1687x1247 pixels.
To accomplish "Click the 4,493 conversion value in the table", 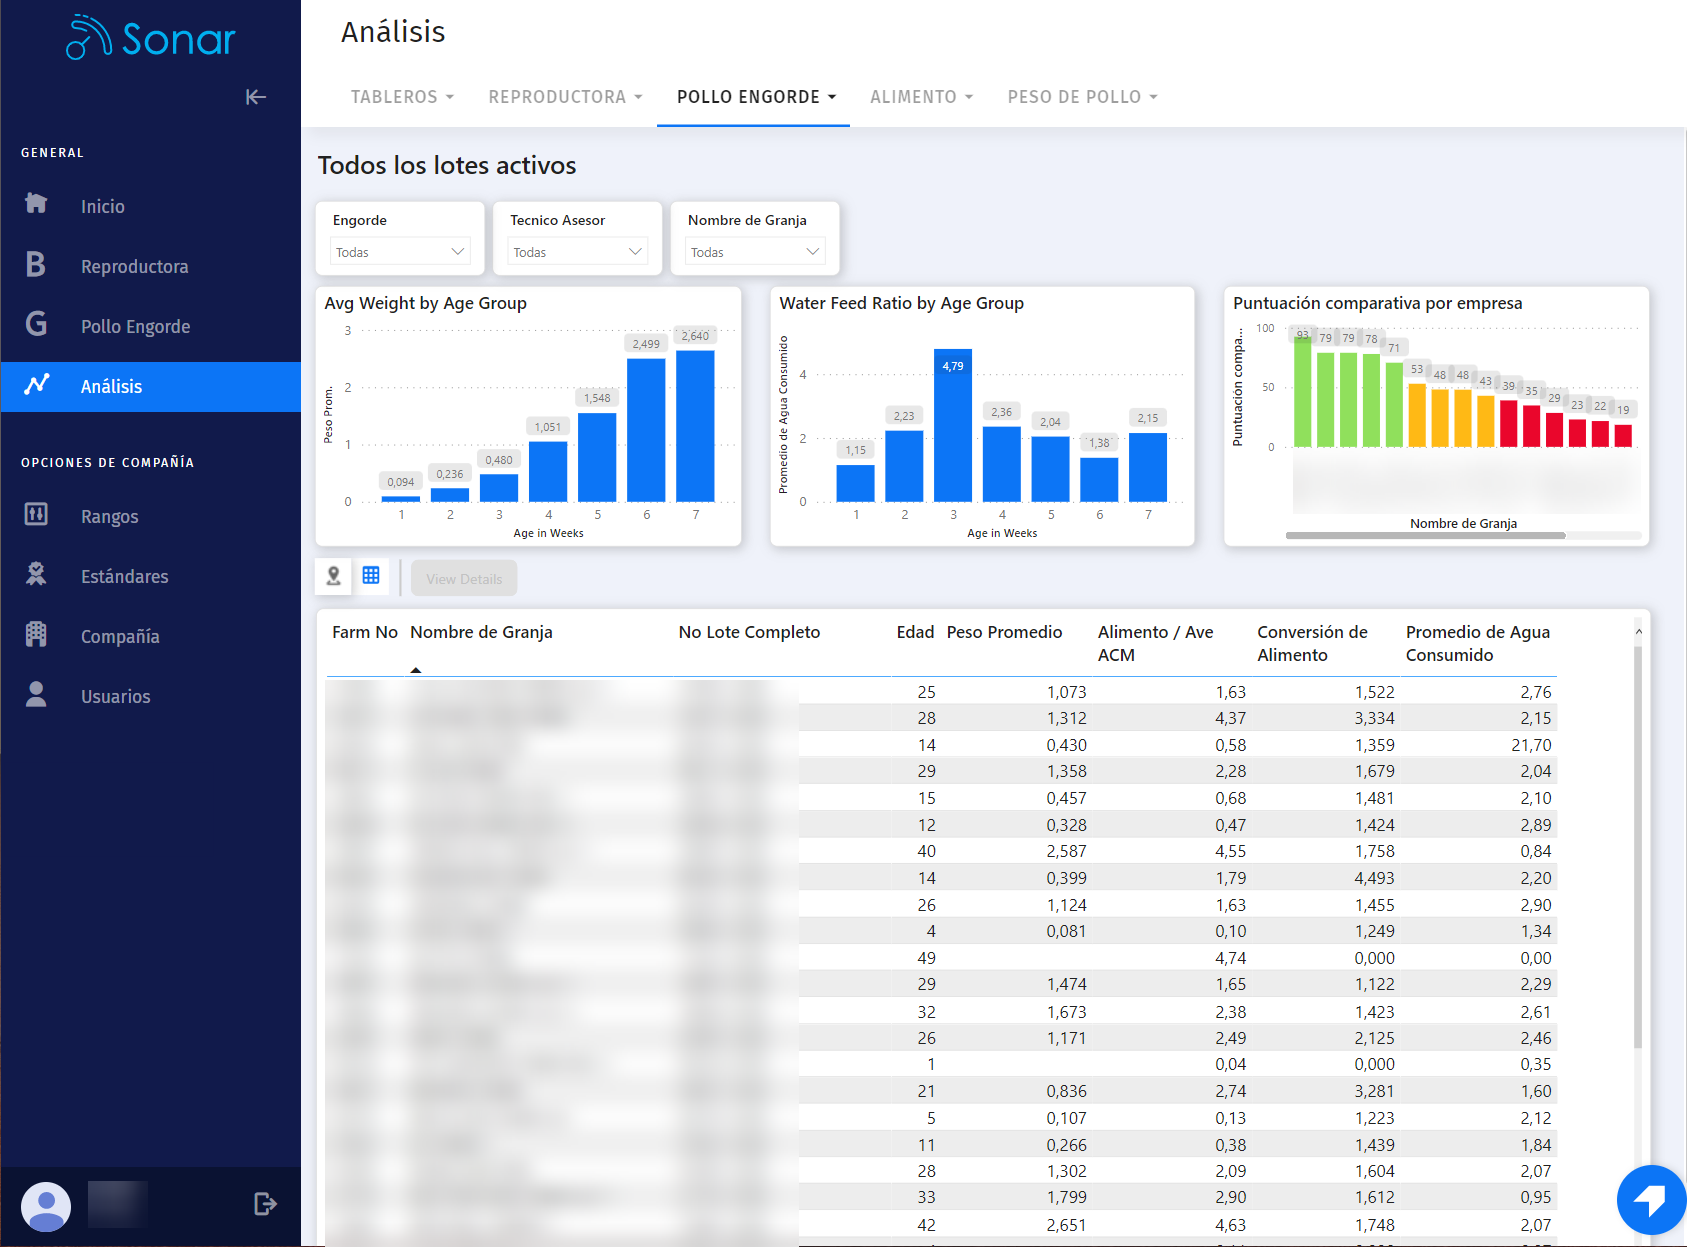I will pos(1374,878).
